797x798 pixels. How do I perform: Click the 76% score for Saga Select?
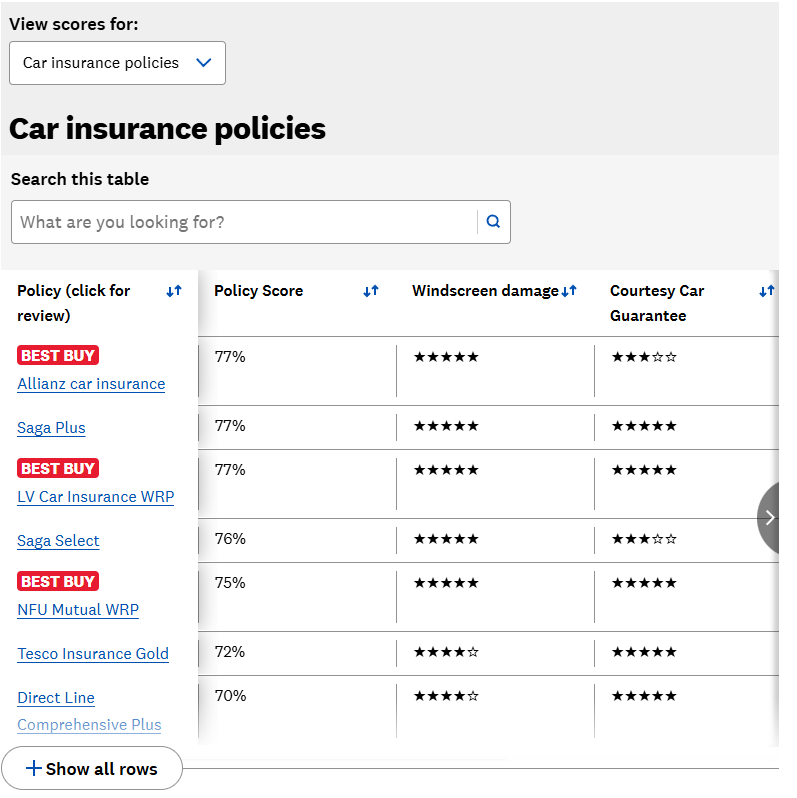point(230,538)
